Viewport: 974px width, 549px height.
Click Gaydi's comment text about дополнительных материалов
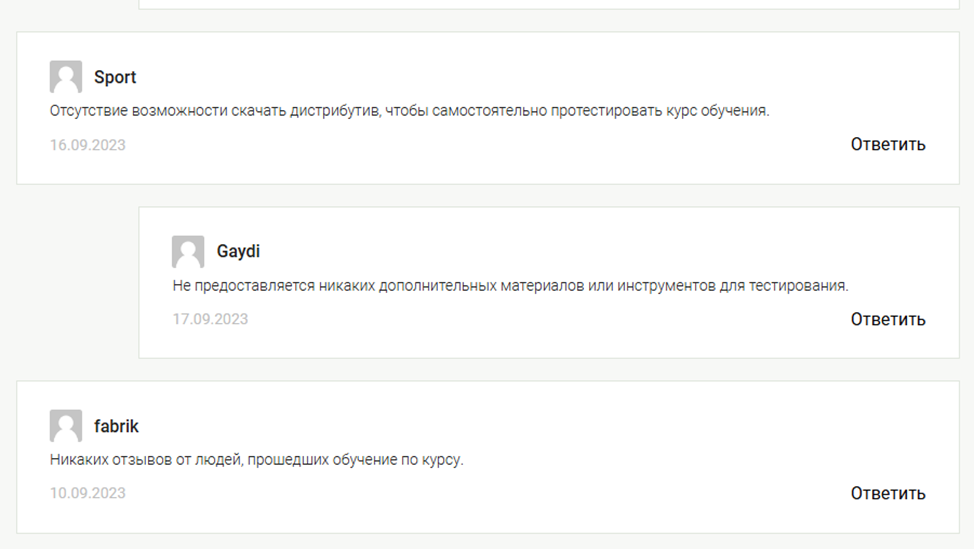(510, 285)
